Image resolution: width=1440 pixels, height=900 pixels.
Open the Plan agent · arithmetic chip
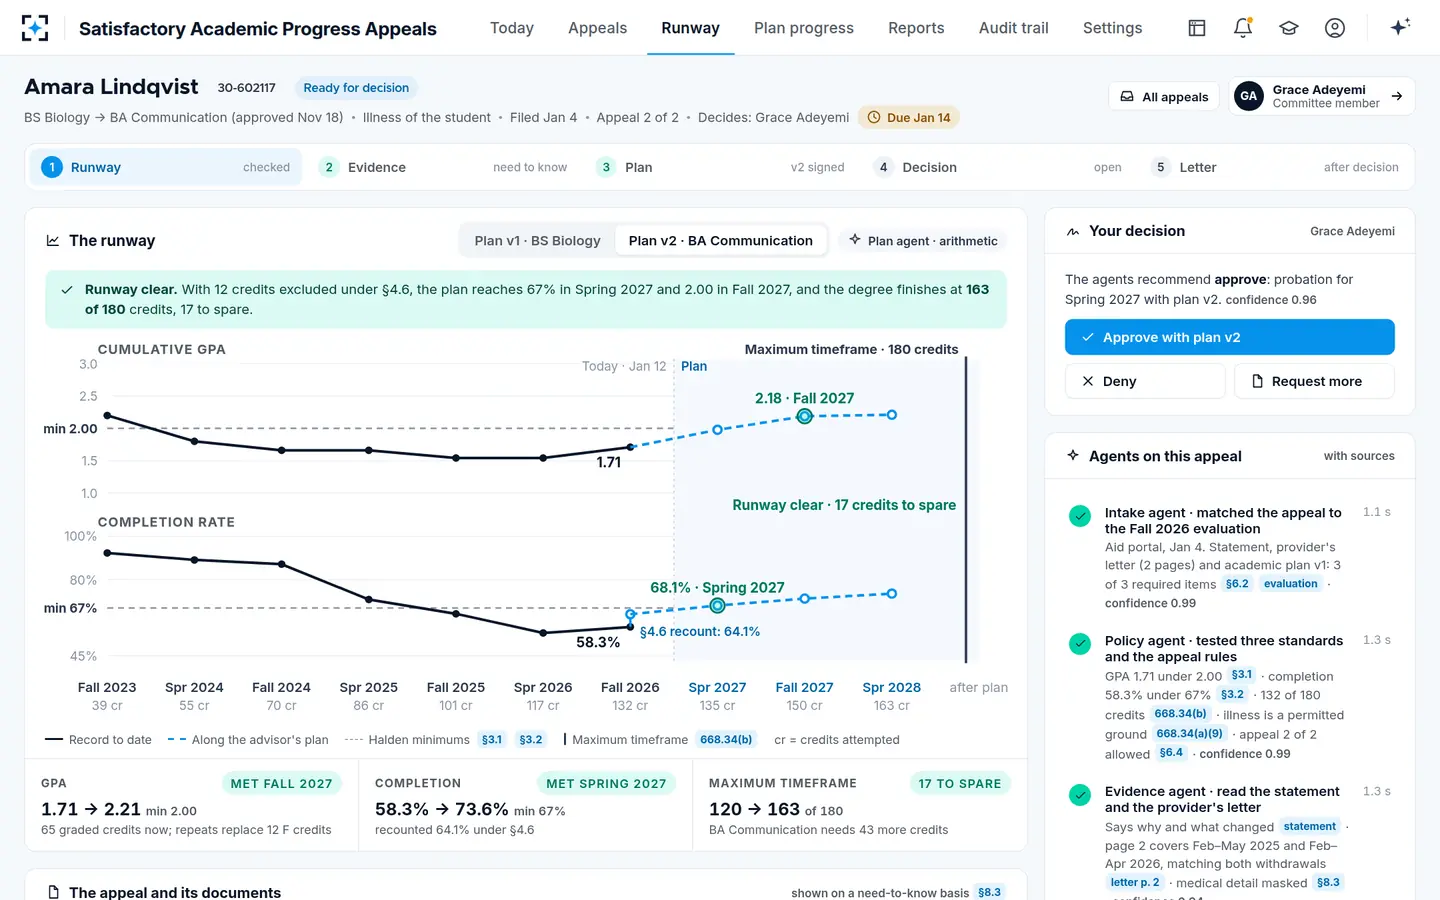pos(923,241)
